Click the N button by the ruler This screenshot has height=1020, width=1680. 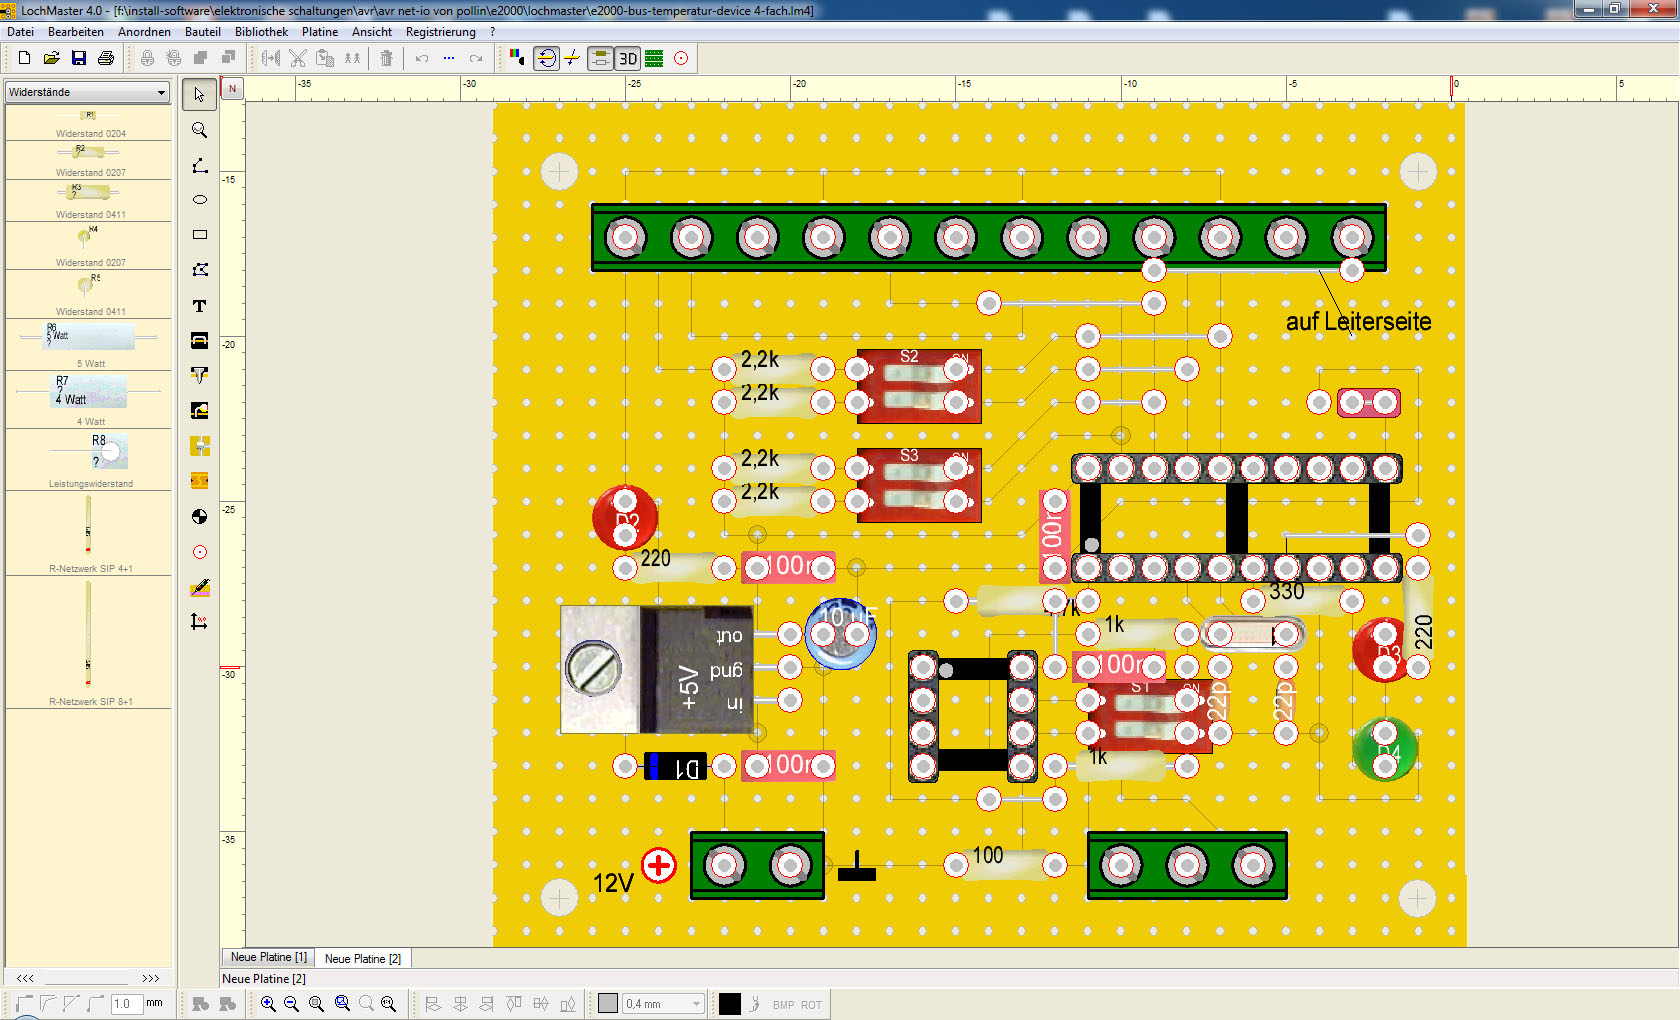[232, 89]
